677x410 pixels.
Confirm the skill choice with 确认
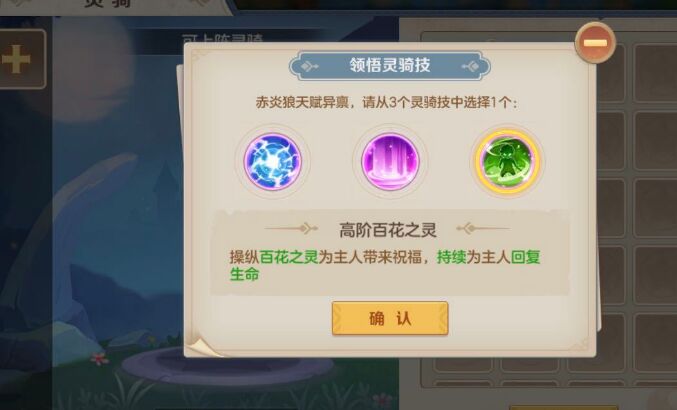tap(390, 319)
